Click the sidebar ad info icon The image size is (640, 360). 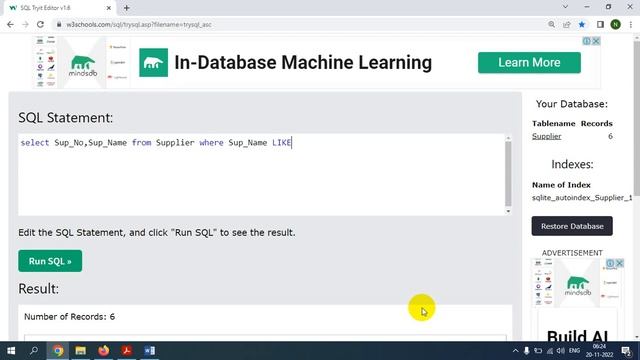(610, 263)
